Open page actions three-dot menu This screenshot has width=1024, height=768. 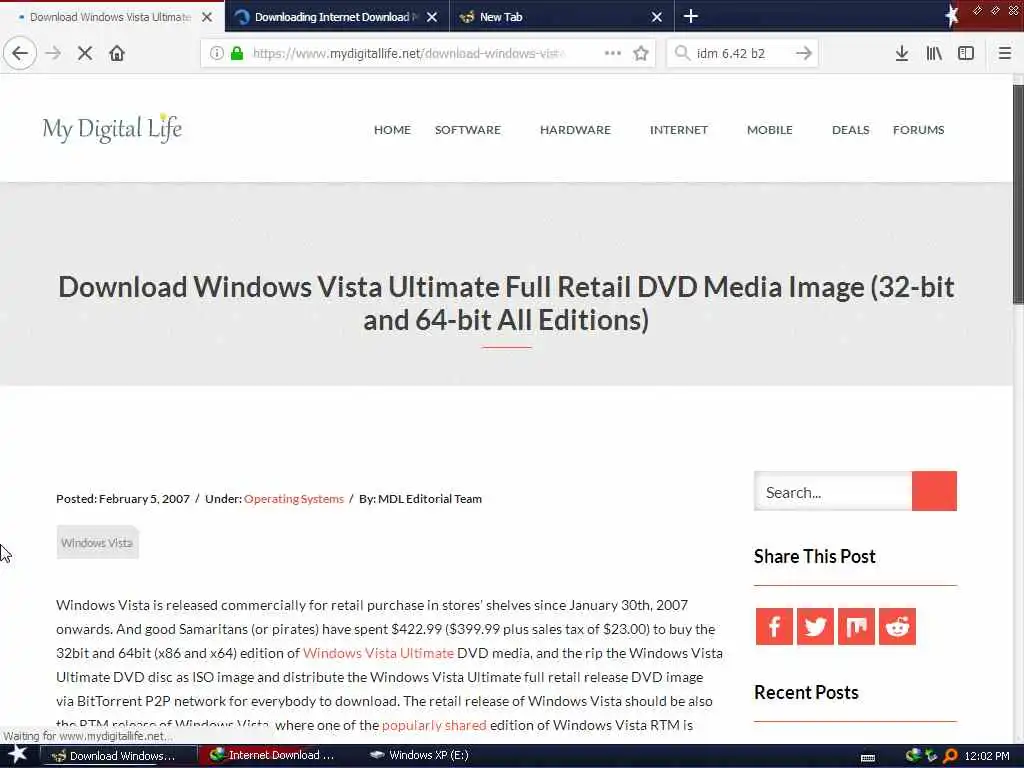coord(613,53)
